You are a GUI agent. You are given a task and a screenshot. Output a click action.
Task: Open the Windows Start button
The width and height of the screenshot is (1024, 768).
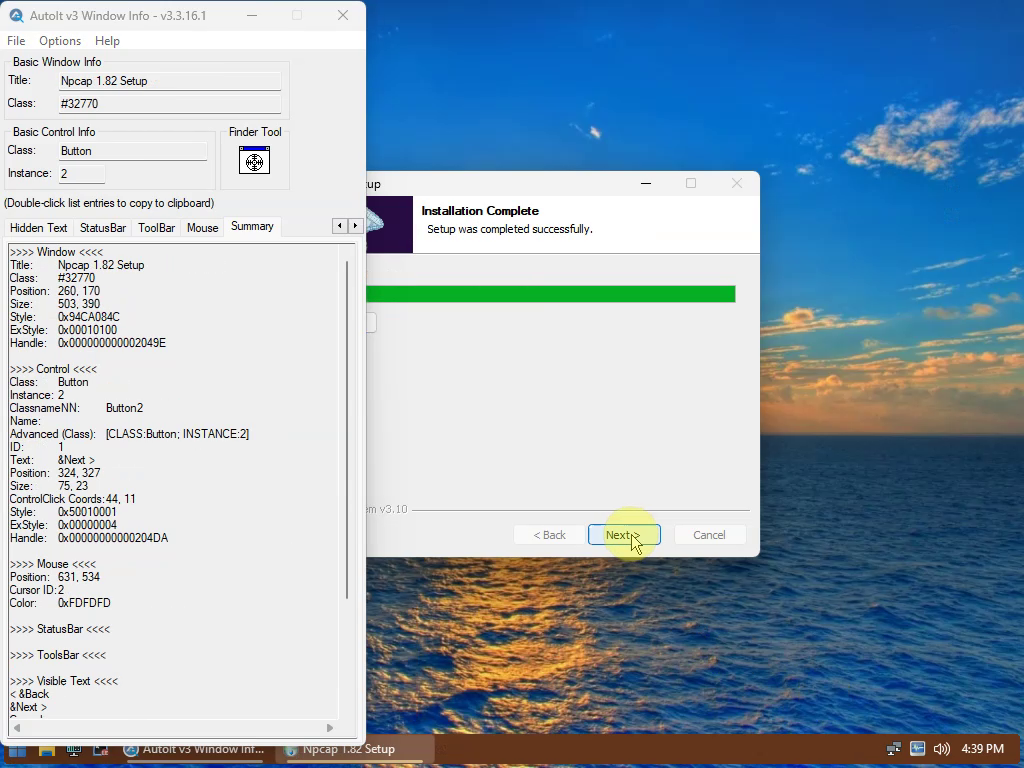click(x=18, y=750)
